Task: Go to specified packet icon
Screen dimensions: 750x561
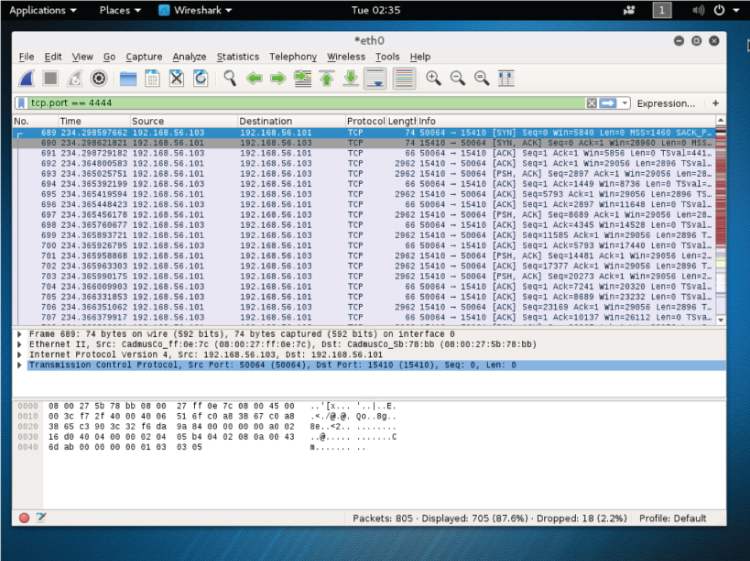Action: point(302,78)
